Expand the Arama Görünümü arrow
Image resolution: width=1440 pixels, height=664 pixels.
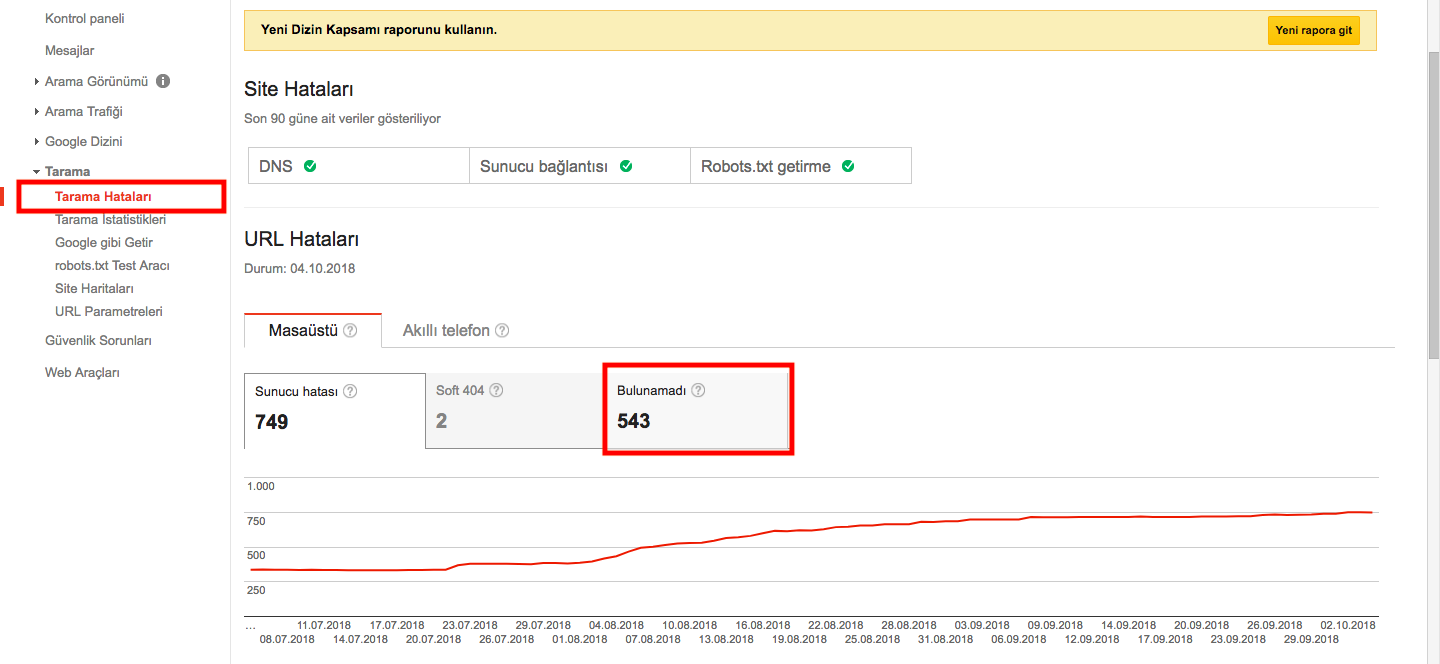pyautogui.click(x=37, y=81)
